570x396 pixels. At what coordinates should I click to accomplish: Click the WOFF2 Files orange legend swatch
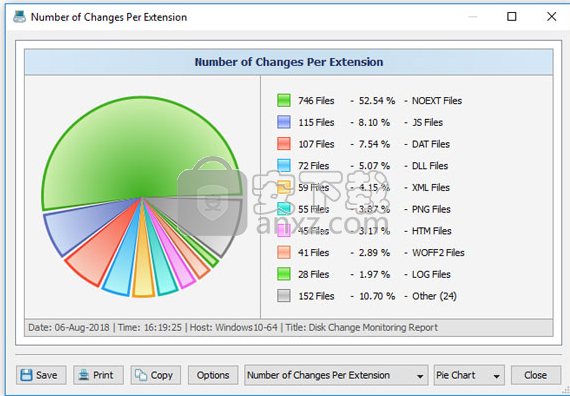(x=284, y=252)
